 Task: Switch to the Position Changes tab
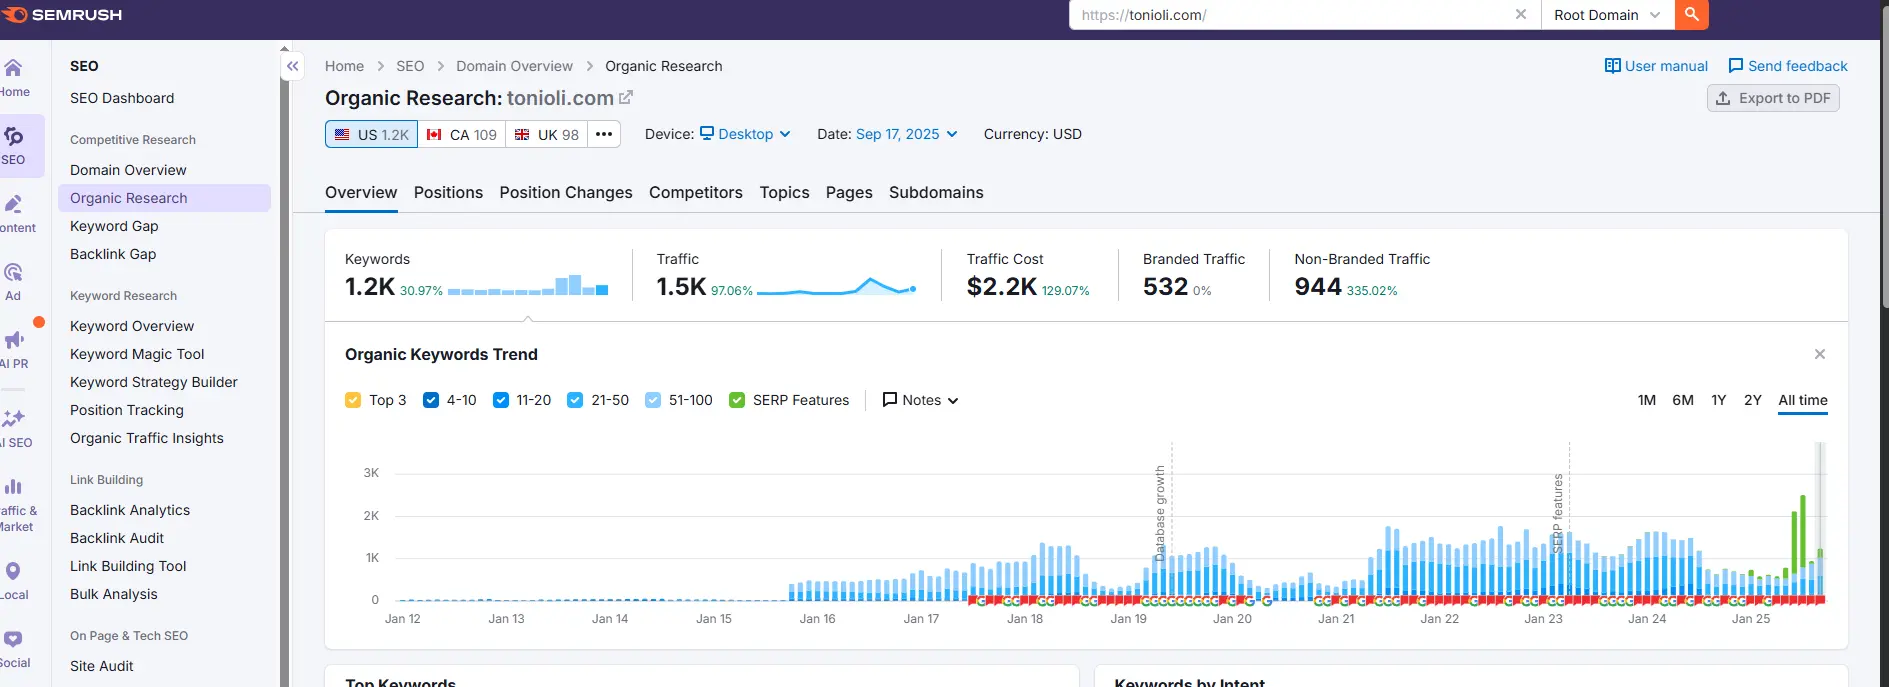click(566, 193)
